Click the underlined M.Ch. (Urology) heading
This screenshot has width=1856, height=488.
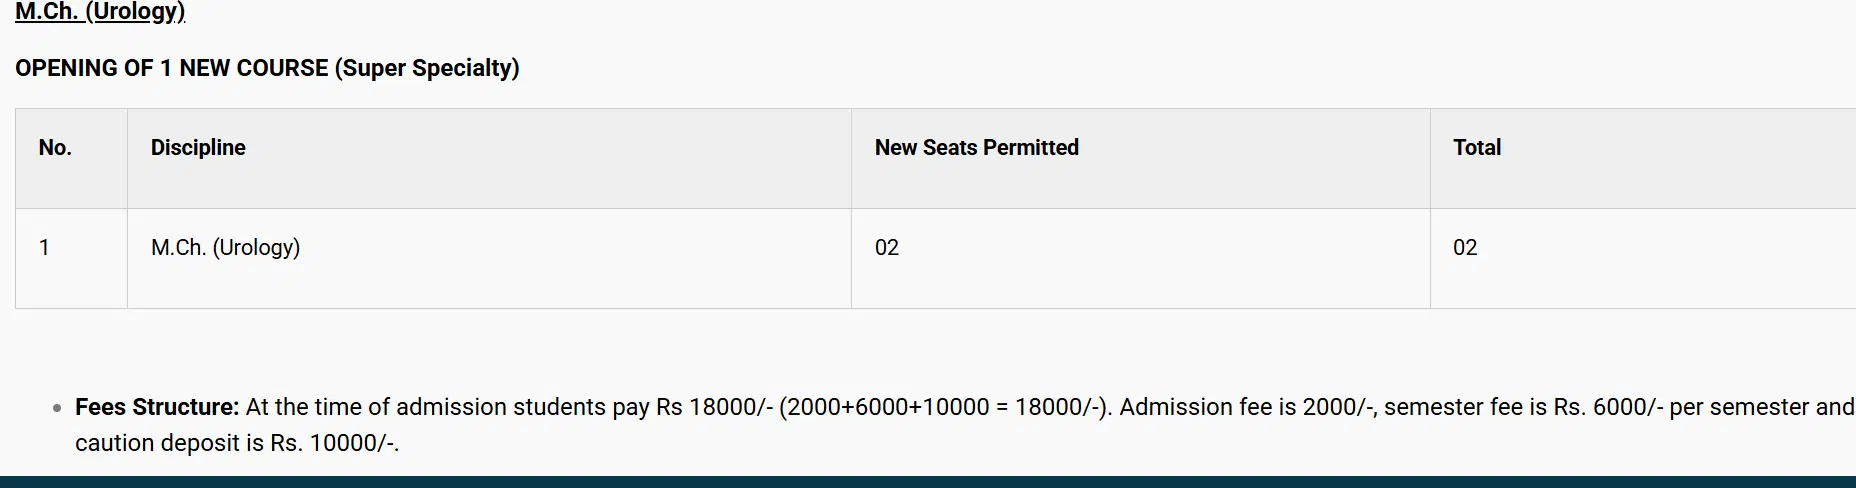click(100, 12)
